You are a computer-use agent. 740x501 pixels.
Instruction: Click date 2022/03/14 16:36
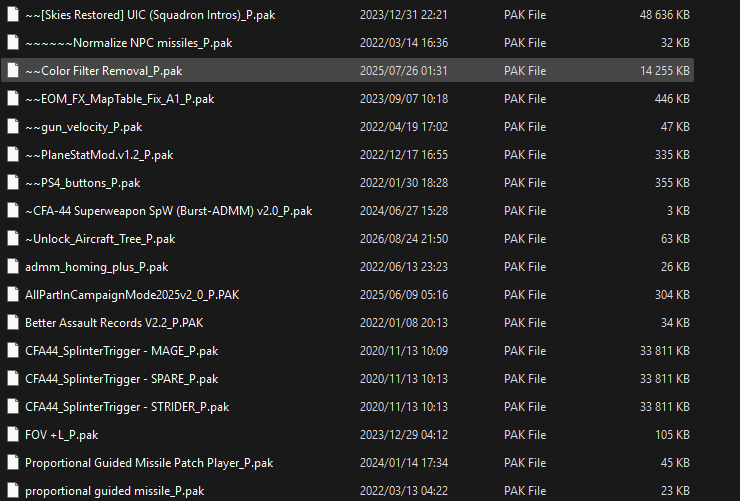click(404, 43)
